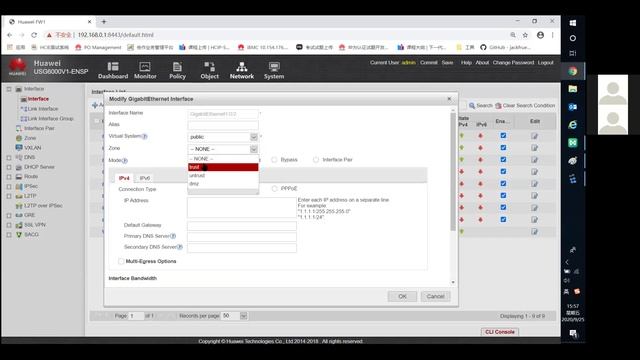Switch to the IPv4 tab
Image resolution: width=640 pixels, height=360 pixels.
pyautogui.click(x=124, y=178)
